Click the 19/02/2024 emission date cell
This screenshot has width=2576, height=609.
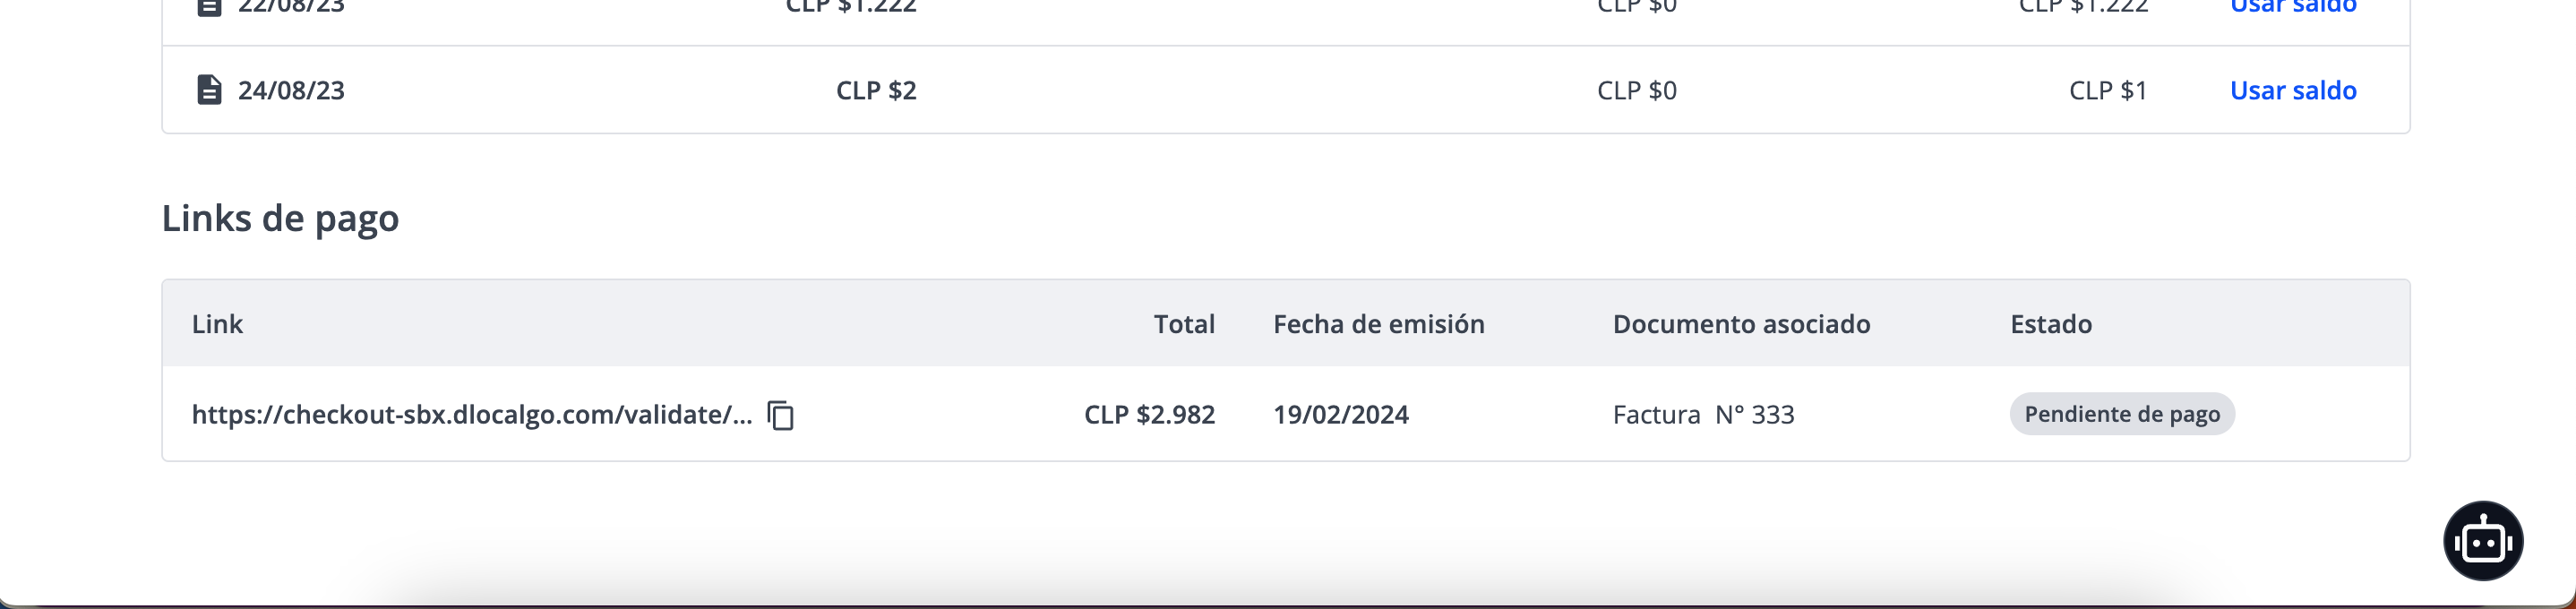tap(1340, 415)
